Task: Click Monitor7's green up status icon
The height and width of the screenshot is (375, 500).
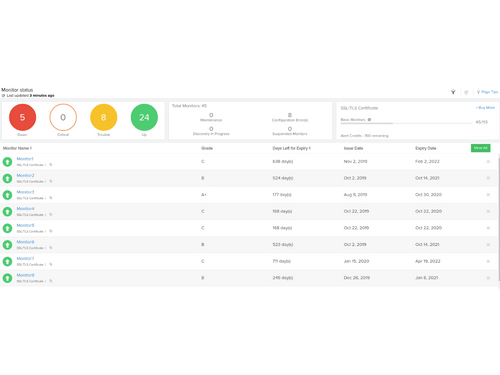Action: click(x=7, y=262)
